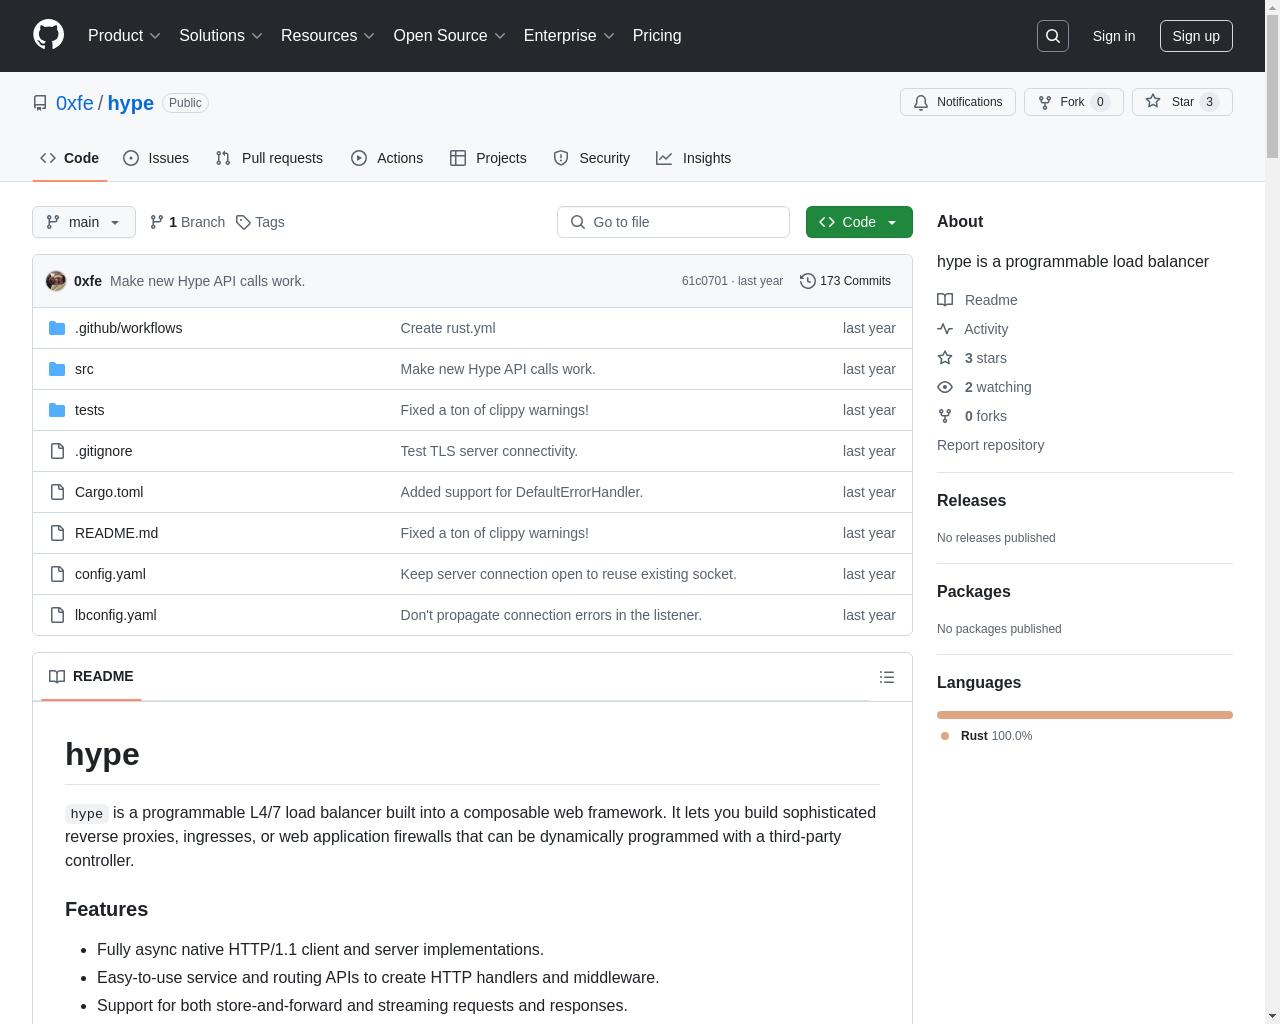Viewport: 1280px width, 1024px height.
Task: Expand the Enterprise menu
Action: (570, 36)
